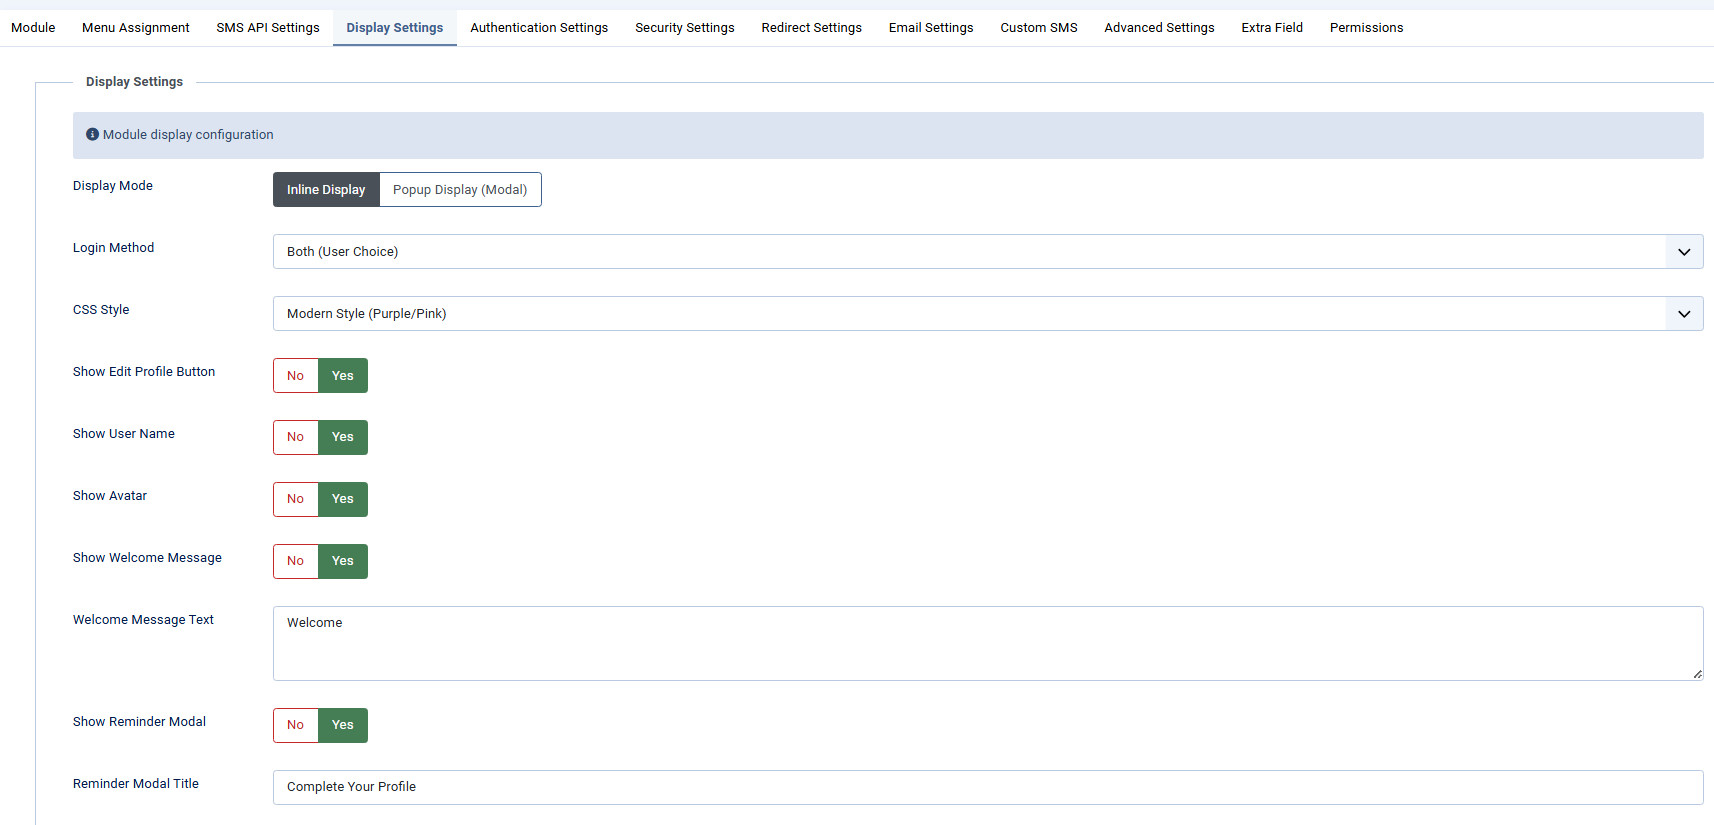The image size is (1714, 825).
Task: Click the info icon beside Module display configuration
Action: click(92, 135)
